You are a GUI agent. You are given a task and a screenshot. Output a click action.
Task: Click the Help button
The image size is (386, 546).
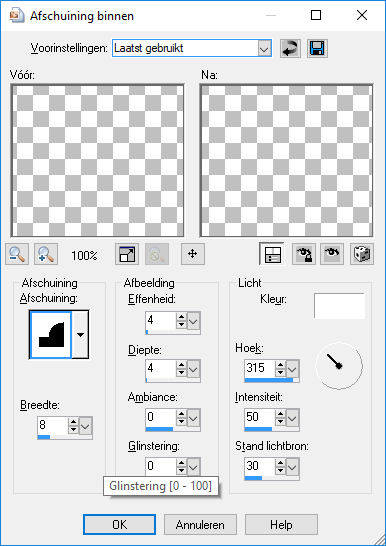pos(281,524)
